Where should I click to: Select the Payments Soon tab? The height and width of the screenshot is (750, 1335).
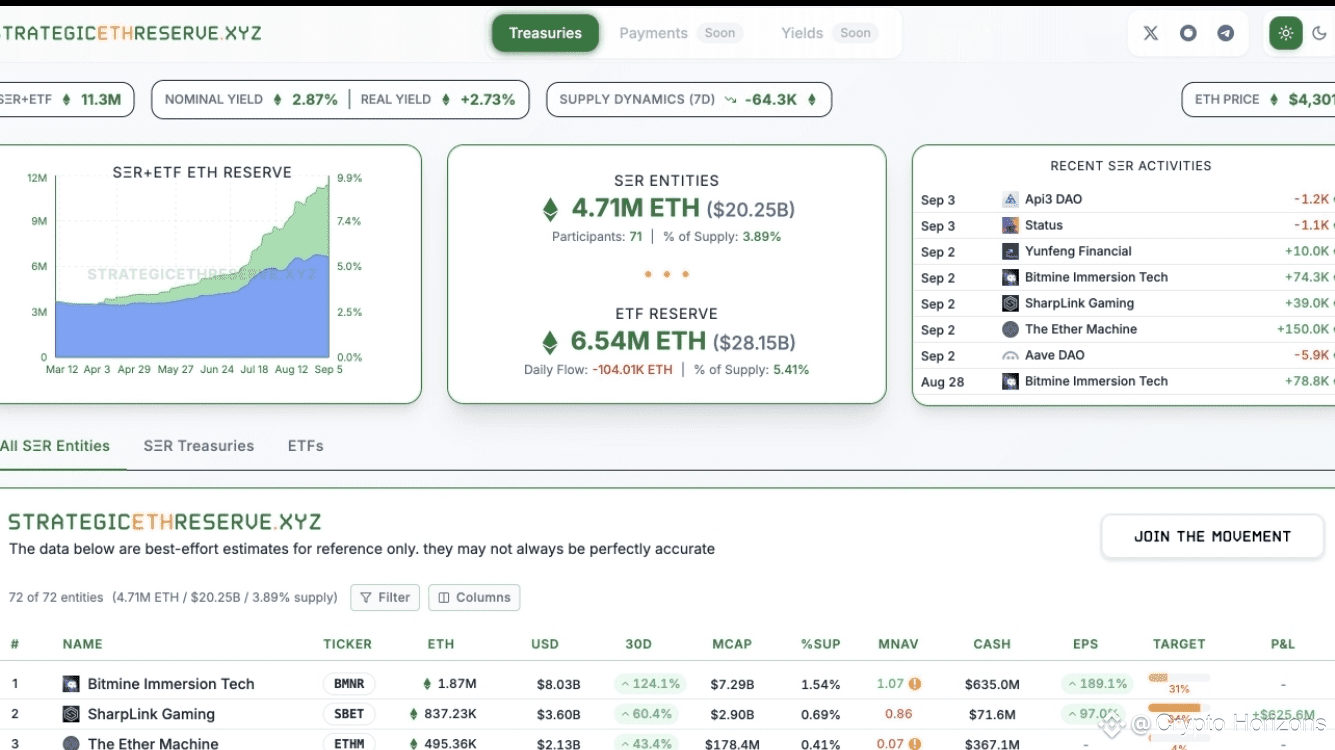click(680, 33)
